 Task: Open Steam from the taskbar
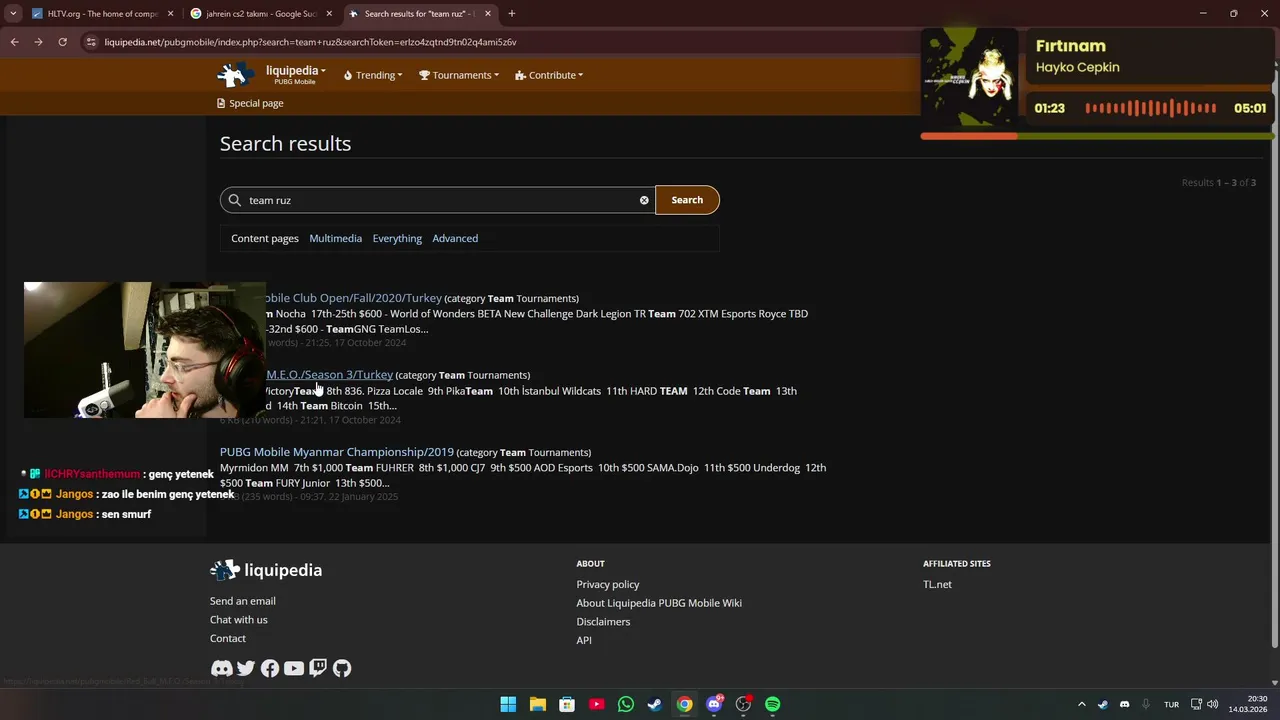pyautogui.click(x=654, y=704)
